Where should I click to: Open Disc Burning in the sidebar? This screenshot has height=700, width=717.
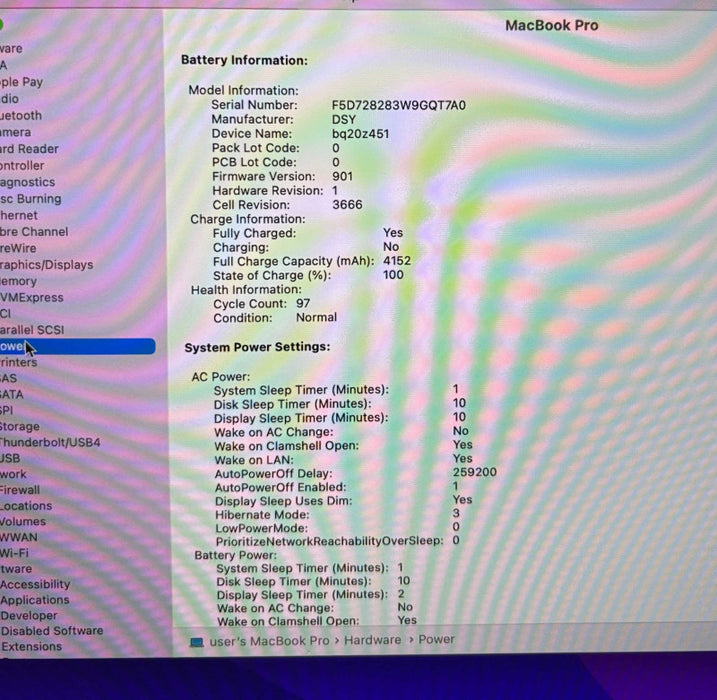tap(31, 198)
